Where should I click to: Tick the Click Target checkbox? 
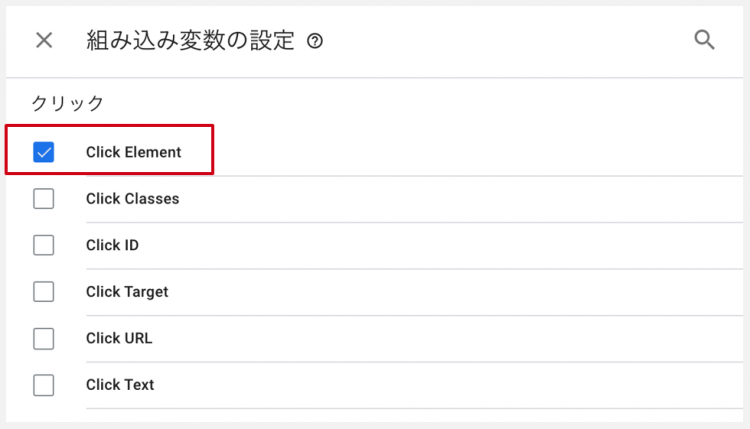pos(44,291)
